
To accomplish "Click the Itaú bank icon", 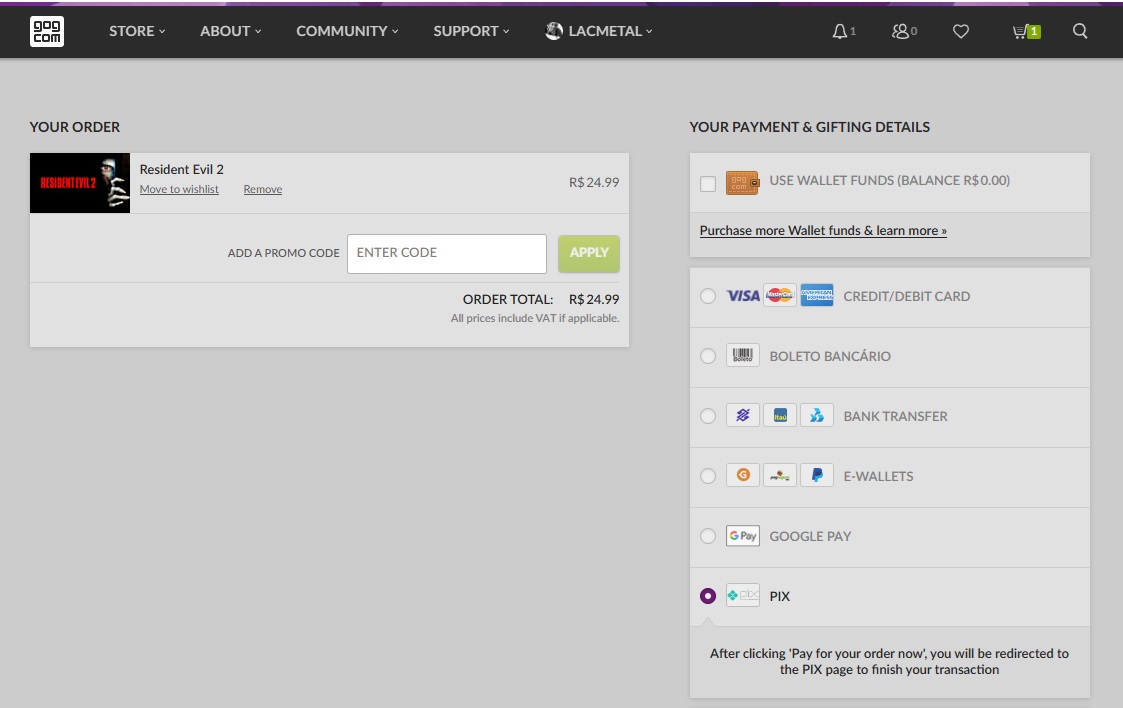I will (x=780, y=415).
